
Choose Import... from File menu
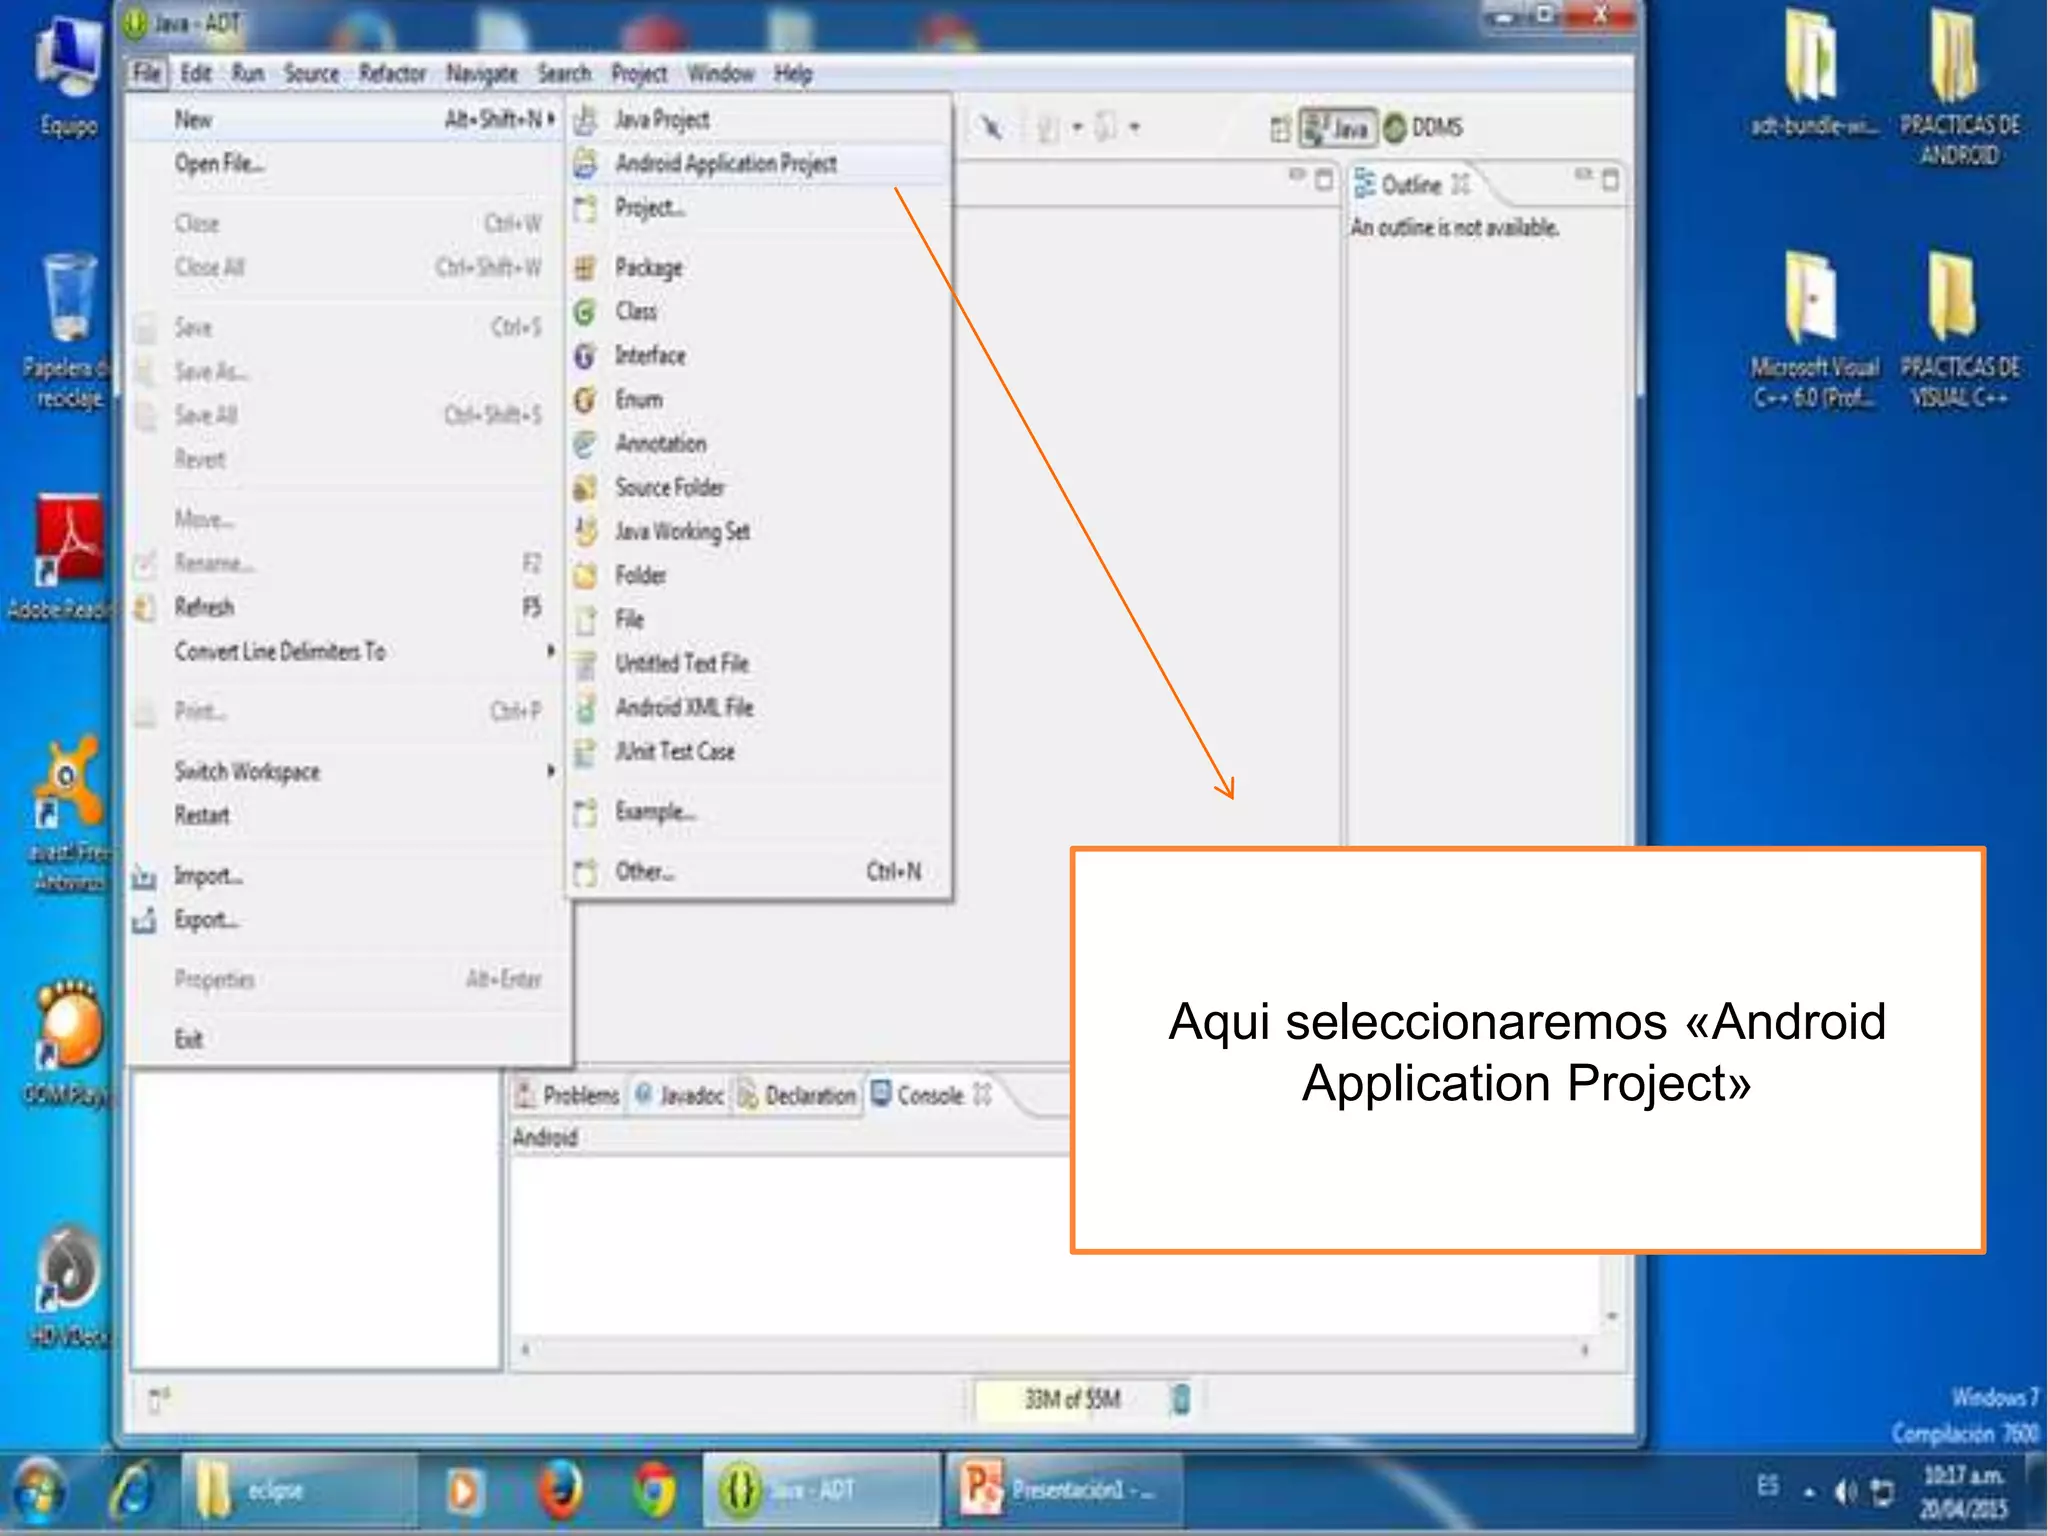pos(208,876)
